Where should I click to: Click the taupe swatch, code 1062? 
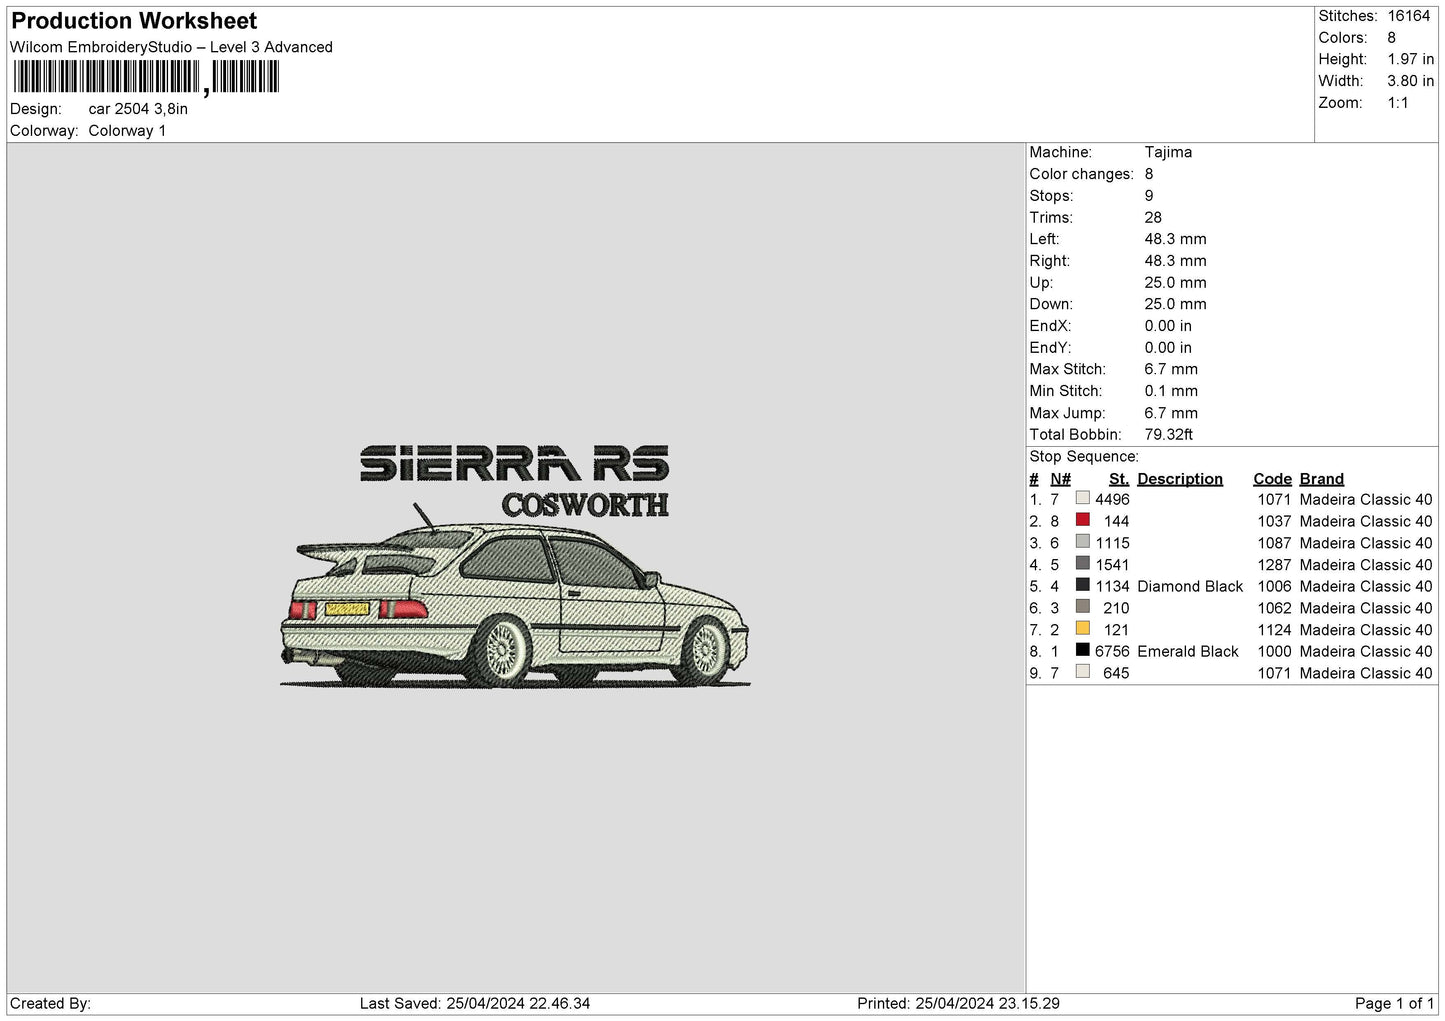[1082, 607]
